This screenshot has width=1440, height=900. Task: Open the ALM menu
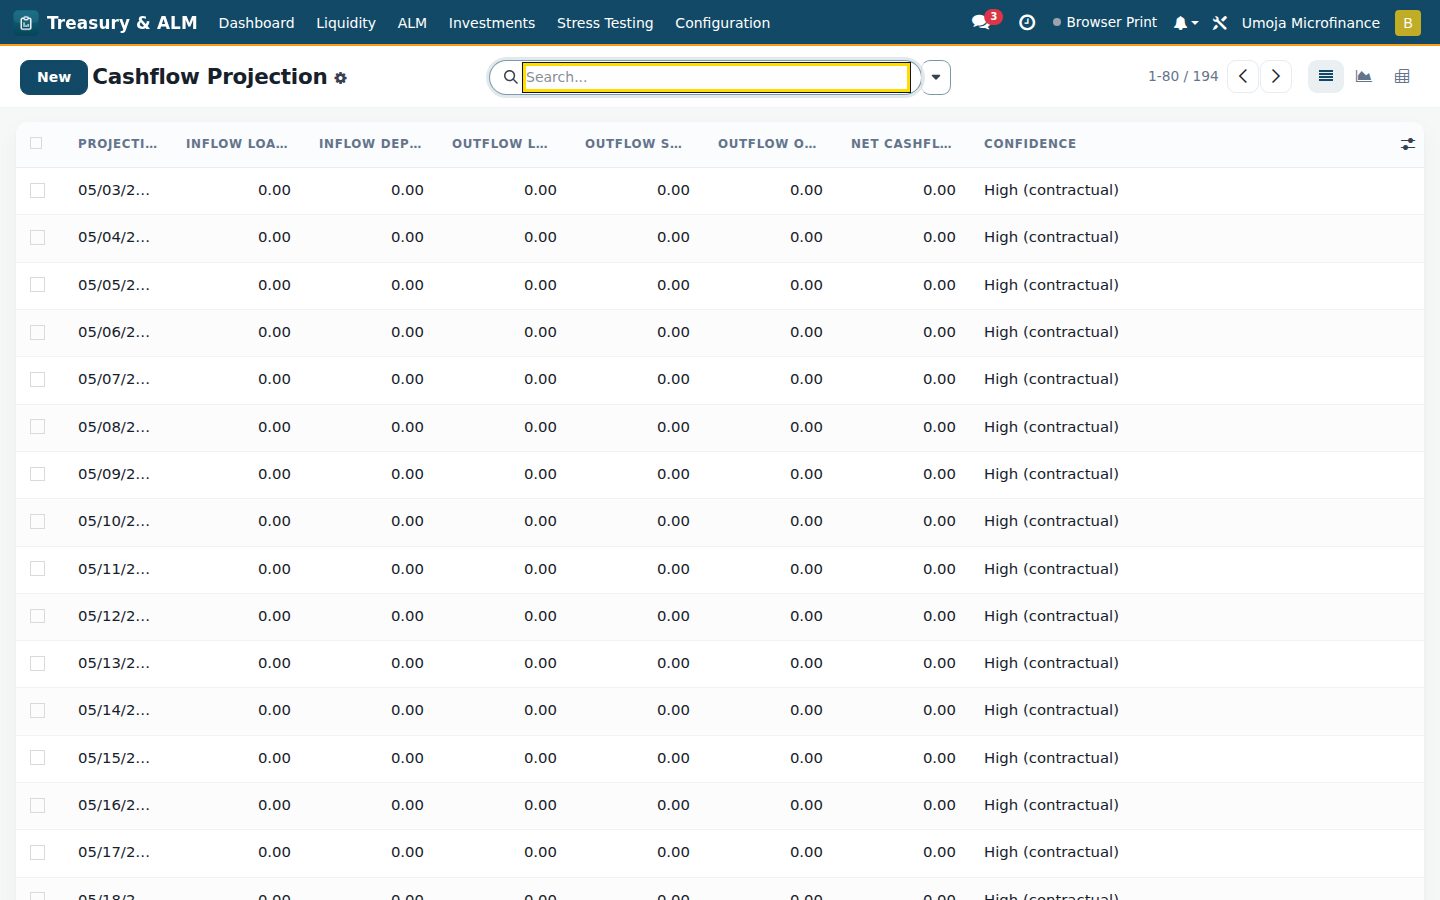(x=412, y=22)
